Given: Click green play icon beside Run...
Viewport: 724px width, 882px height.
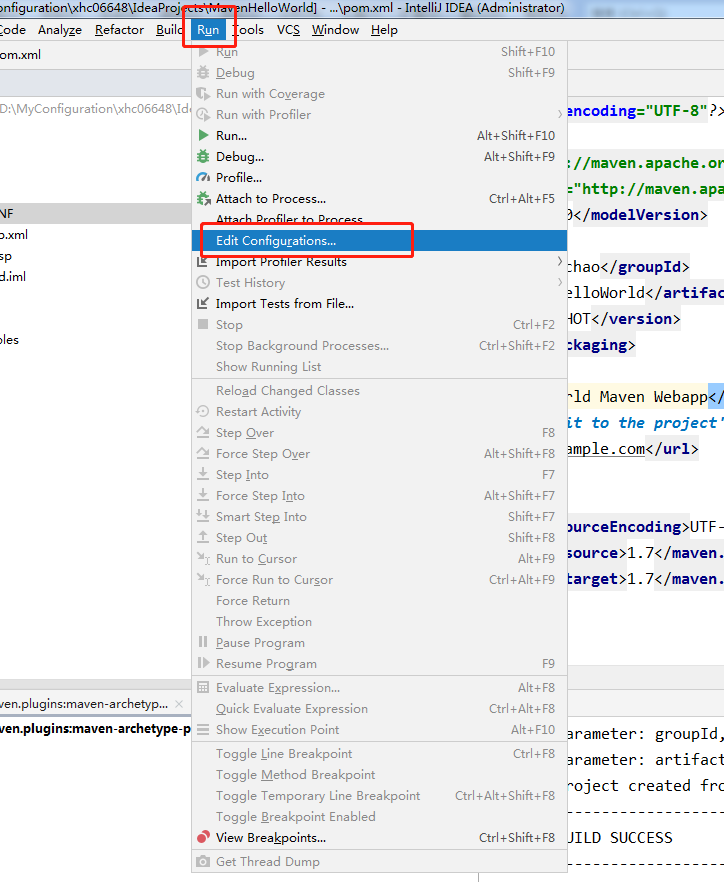Looking at the screenshot, I should point(203,135).
